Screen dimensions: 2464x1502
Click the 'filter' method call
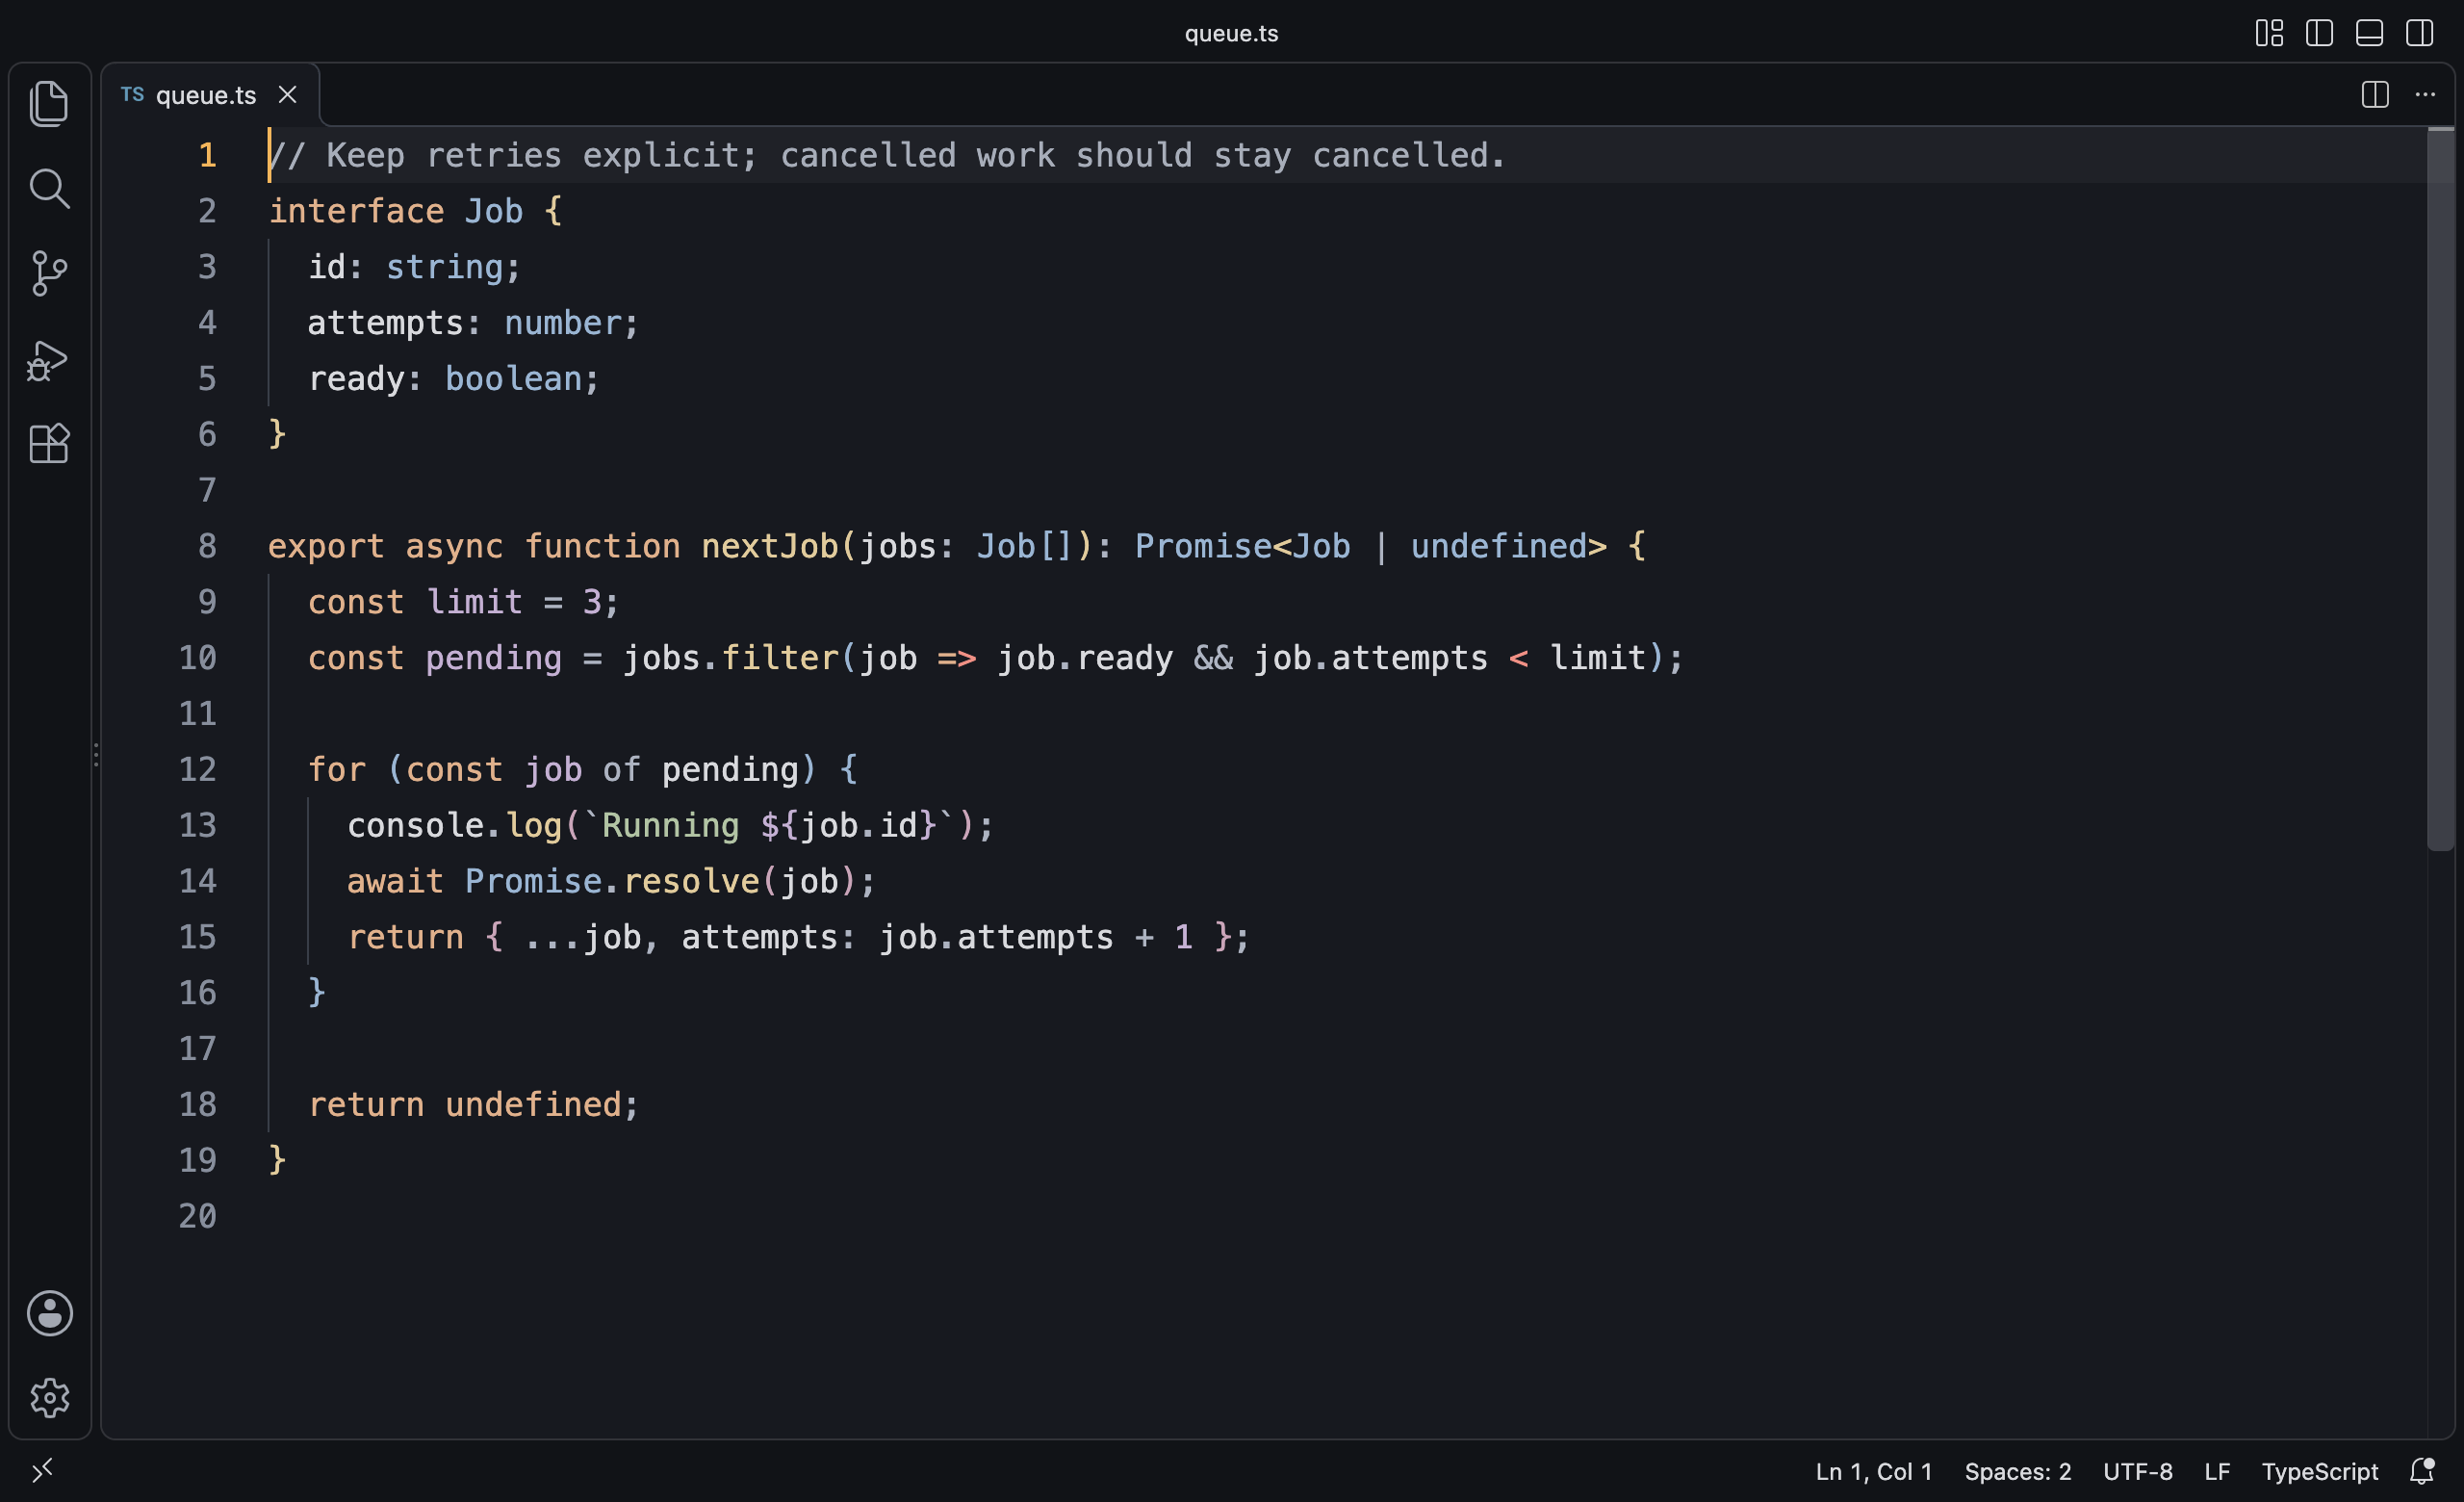[x=780, y=658]
